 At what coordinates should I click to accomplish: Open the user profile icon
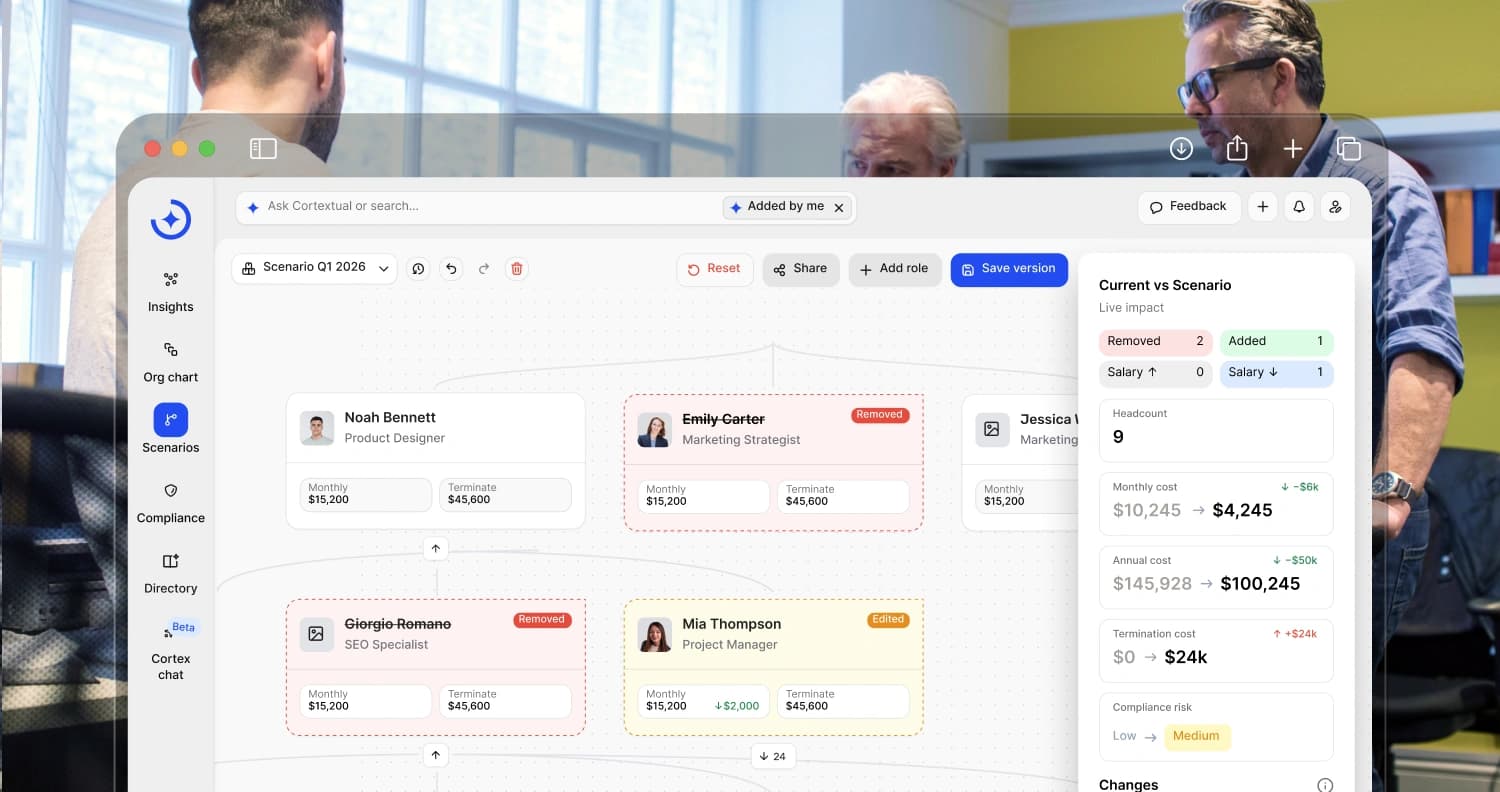coord(1335,207)
